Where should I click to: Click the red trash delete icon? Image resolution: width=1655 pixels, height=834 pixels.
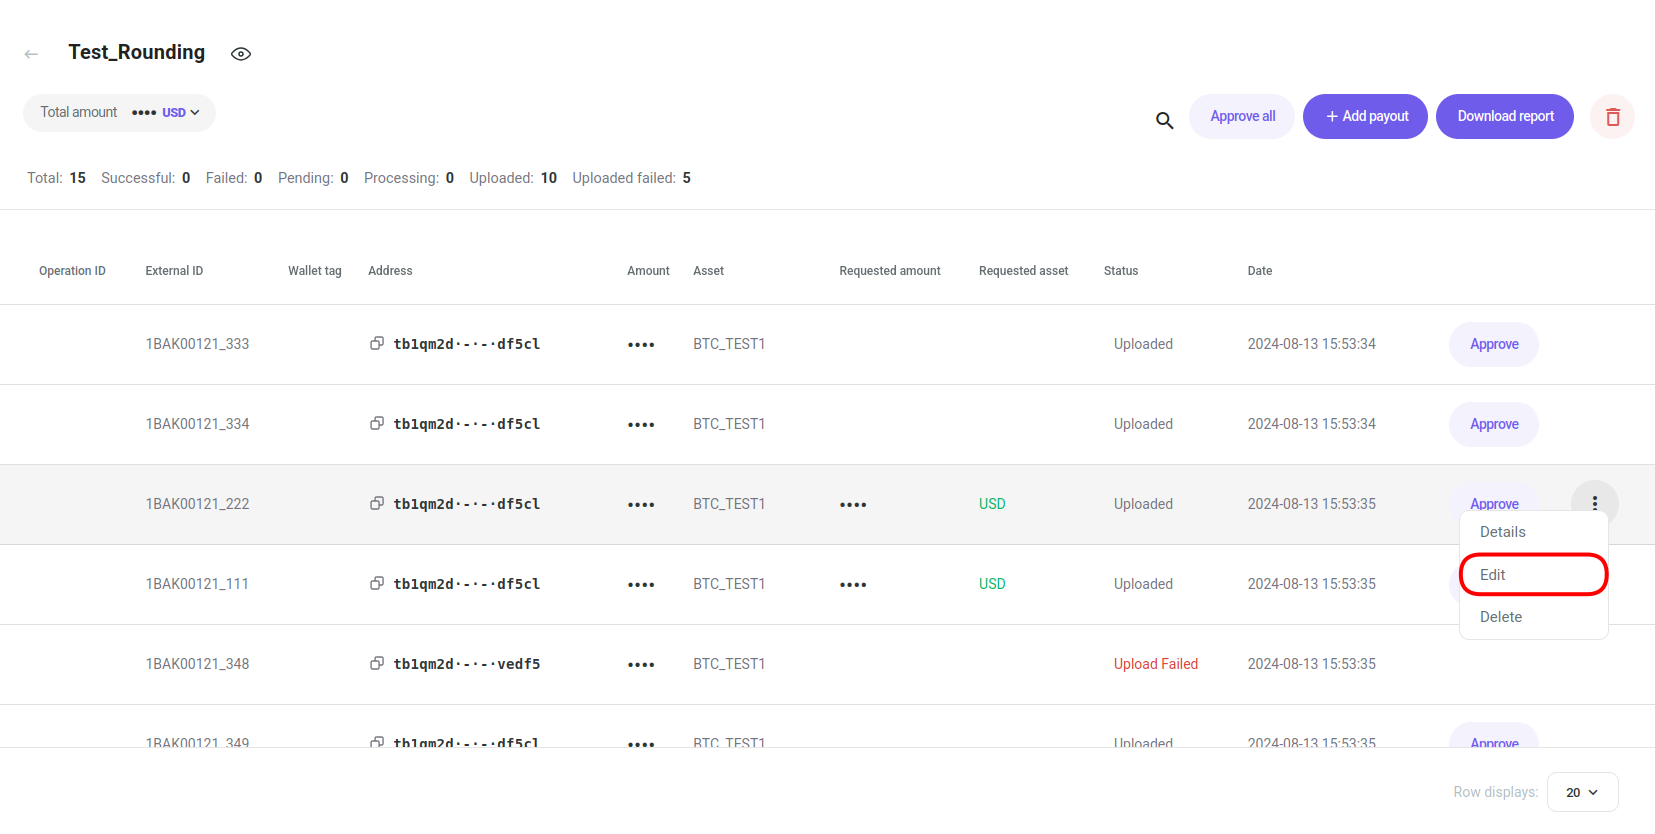tap(1612, 117)
